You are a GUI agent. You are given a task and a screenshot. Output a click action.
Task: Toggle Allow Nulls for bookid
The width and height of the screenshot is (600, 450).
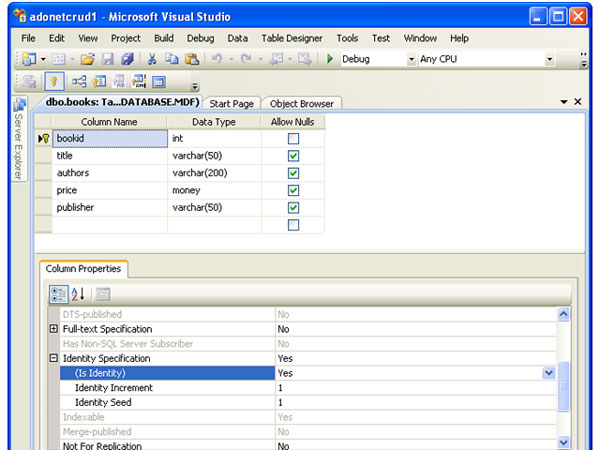(293, 139)
